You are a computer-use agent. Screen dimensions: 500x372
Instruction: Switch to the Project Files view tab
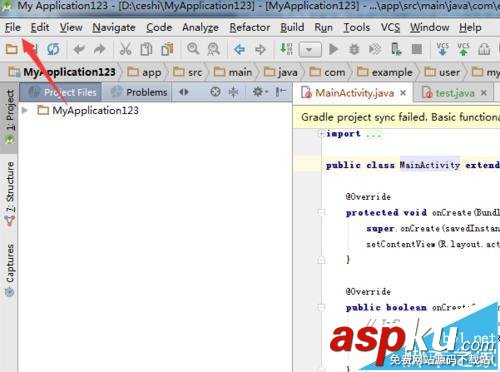61,92
